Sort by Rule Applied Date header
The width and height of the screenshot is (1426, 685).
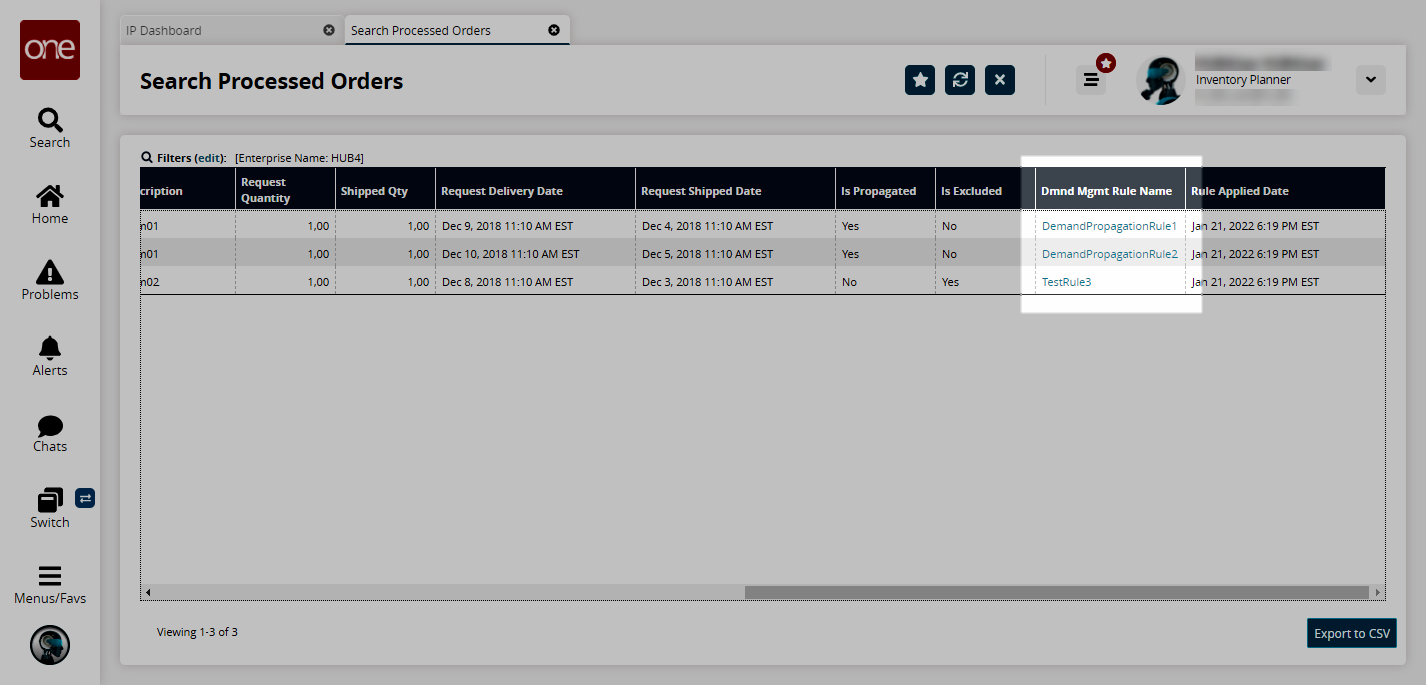click(1285, 190)
